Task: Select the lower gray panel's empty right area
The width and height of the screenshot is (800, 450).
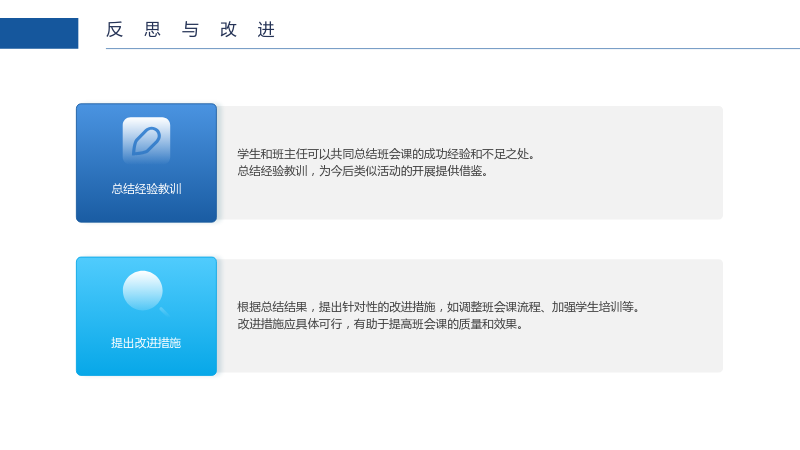Action: pos(684,316)
